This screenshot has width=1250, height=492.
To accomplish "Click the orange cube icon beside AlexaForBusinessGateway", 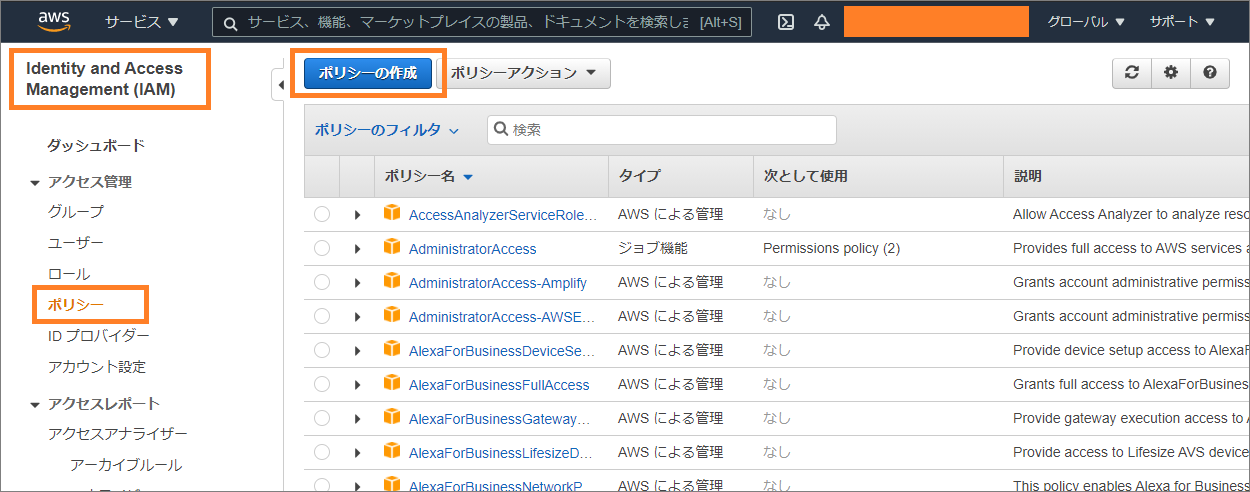I will [x=392, y=418].
